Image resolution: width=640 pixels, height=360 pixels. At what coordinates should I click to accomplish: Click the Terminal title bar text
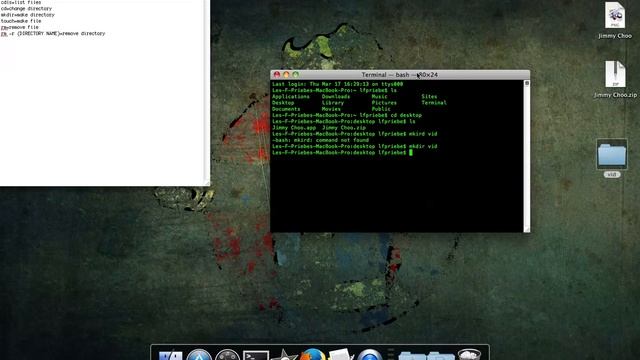pos(400,75)
